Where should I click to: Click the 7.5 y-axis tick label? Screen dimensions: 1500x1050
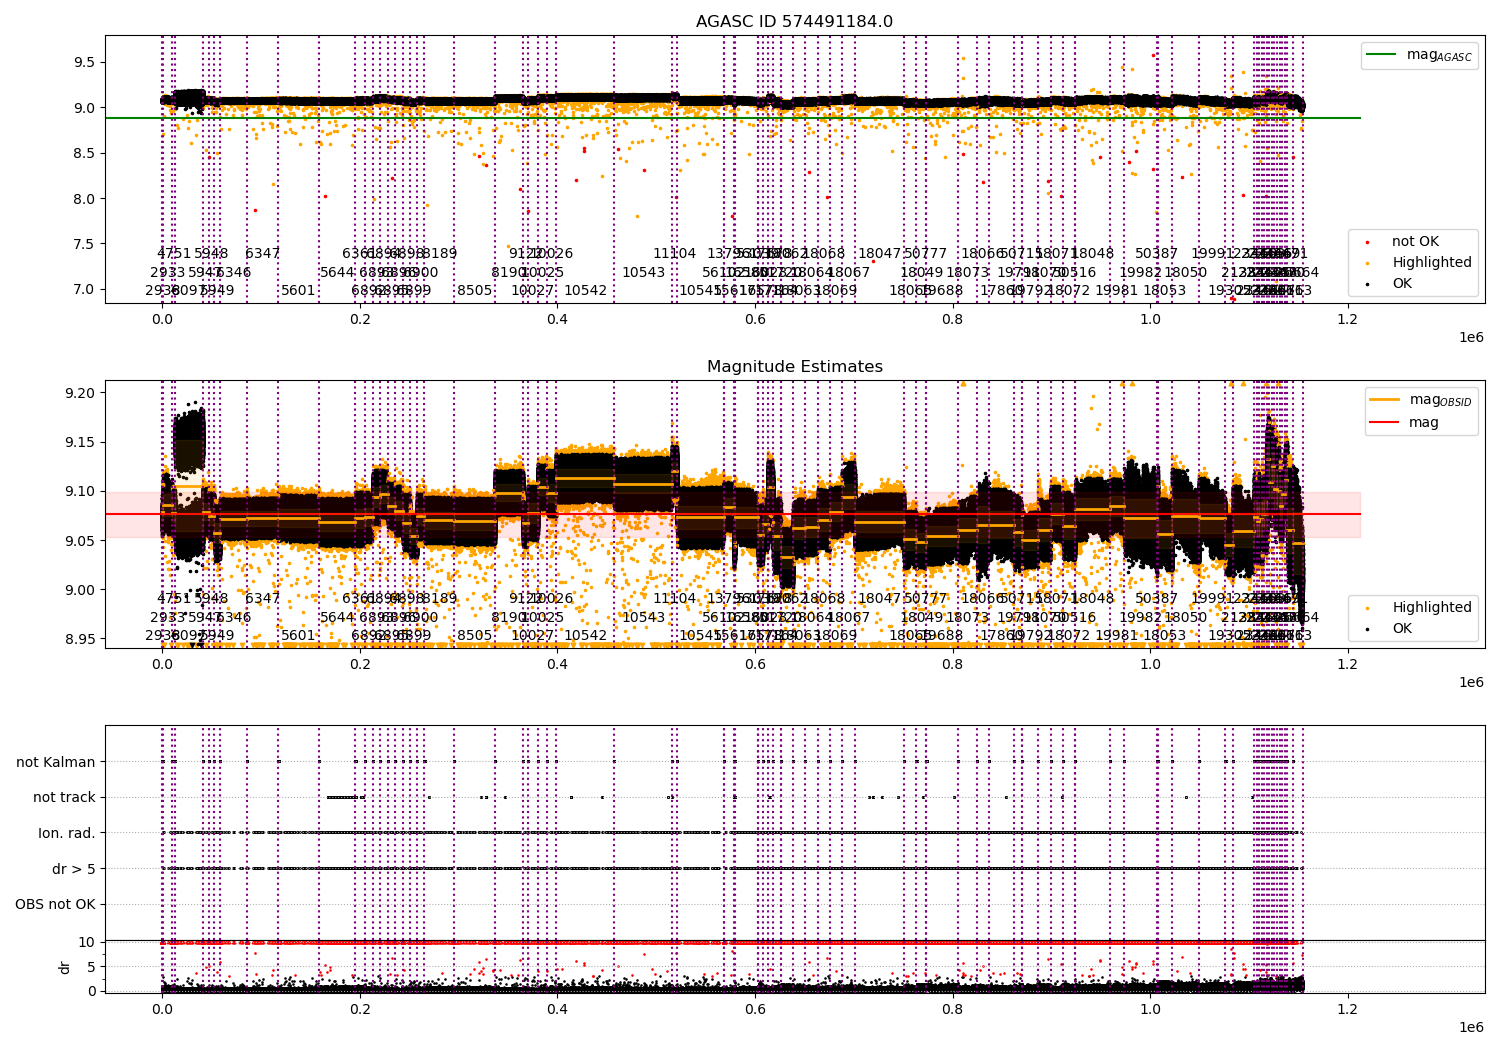tap(84, 244)
